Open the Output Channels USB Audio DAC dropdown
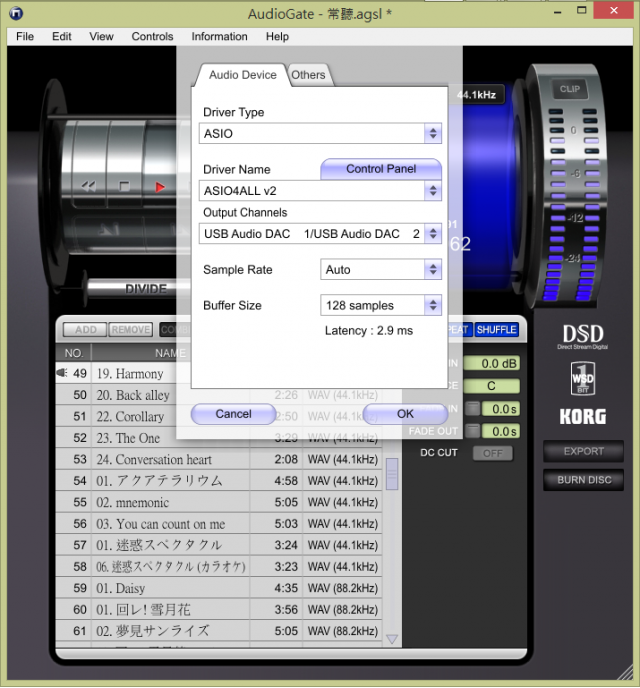 320,234
